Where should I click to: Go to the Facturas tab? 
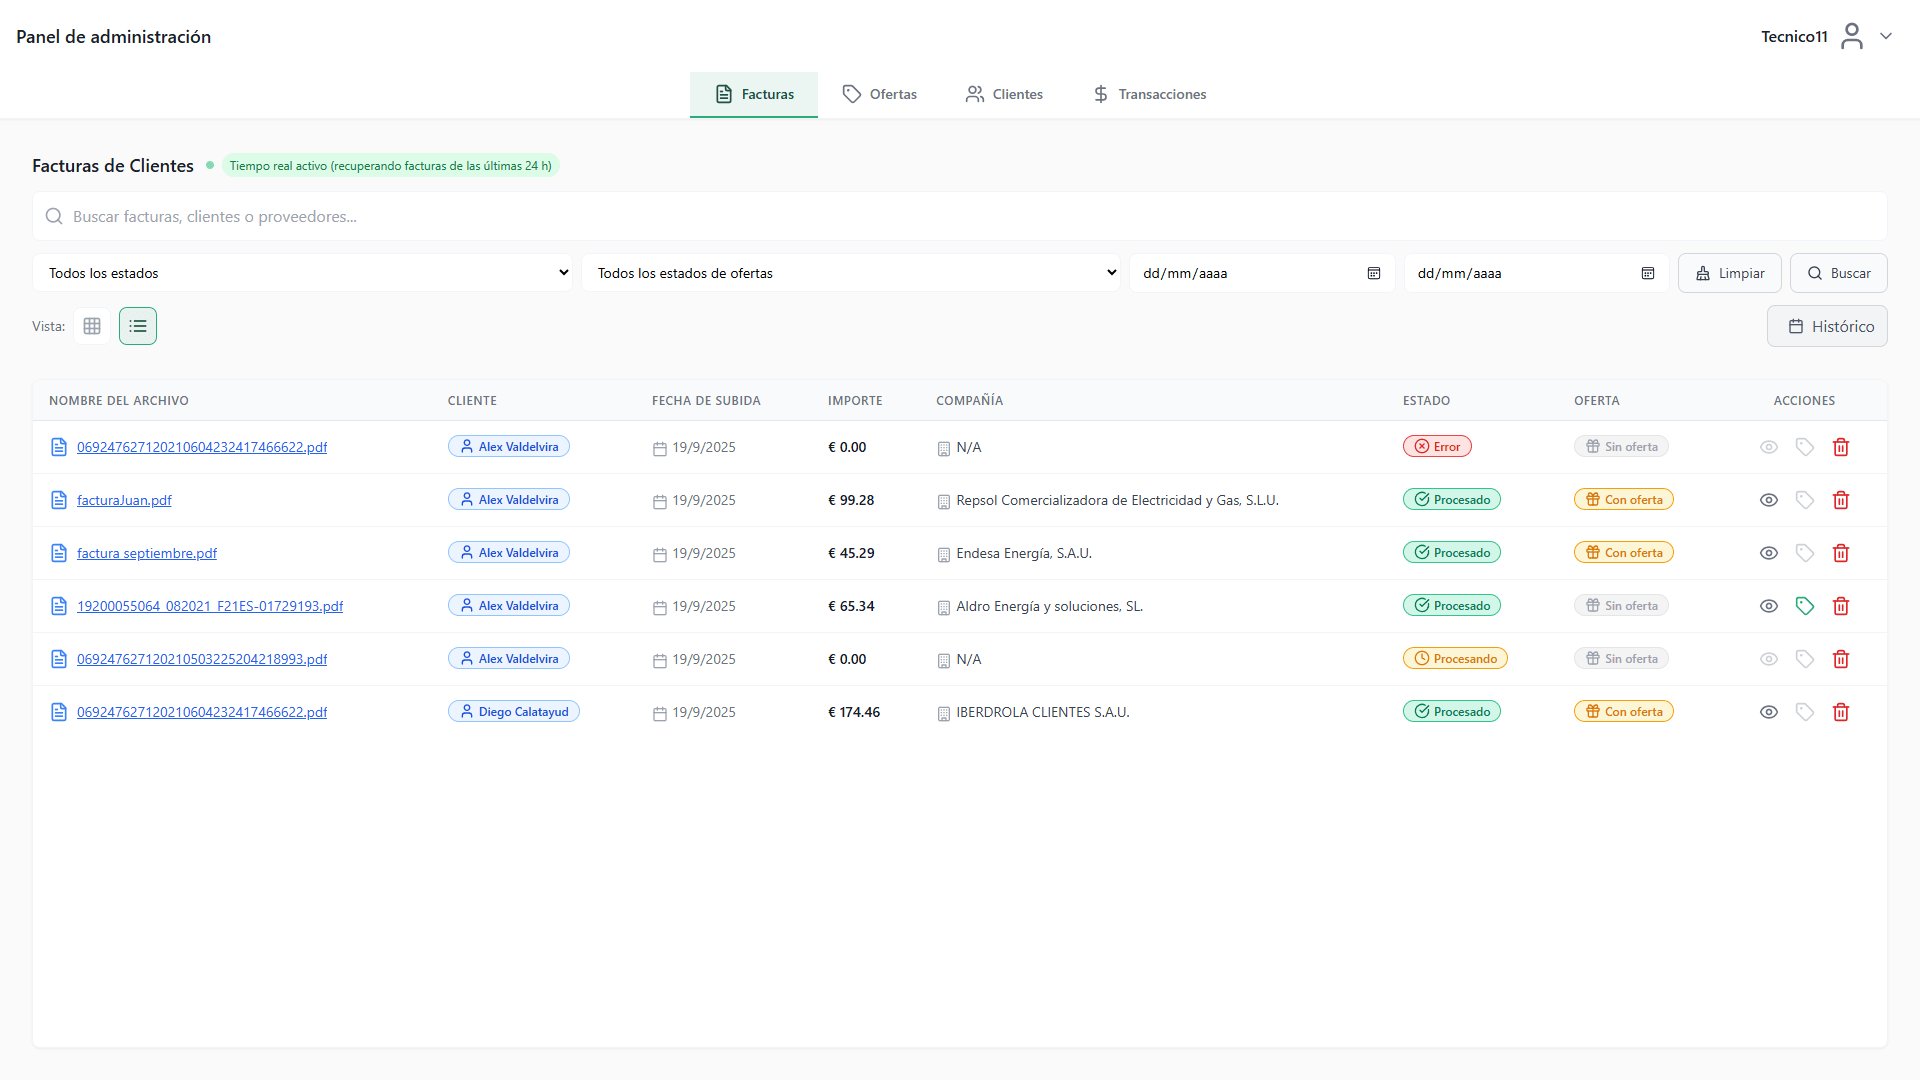point(754,94)
